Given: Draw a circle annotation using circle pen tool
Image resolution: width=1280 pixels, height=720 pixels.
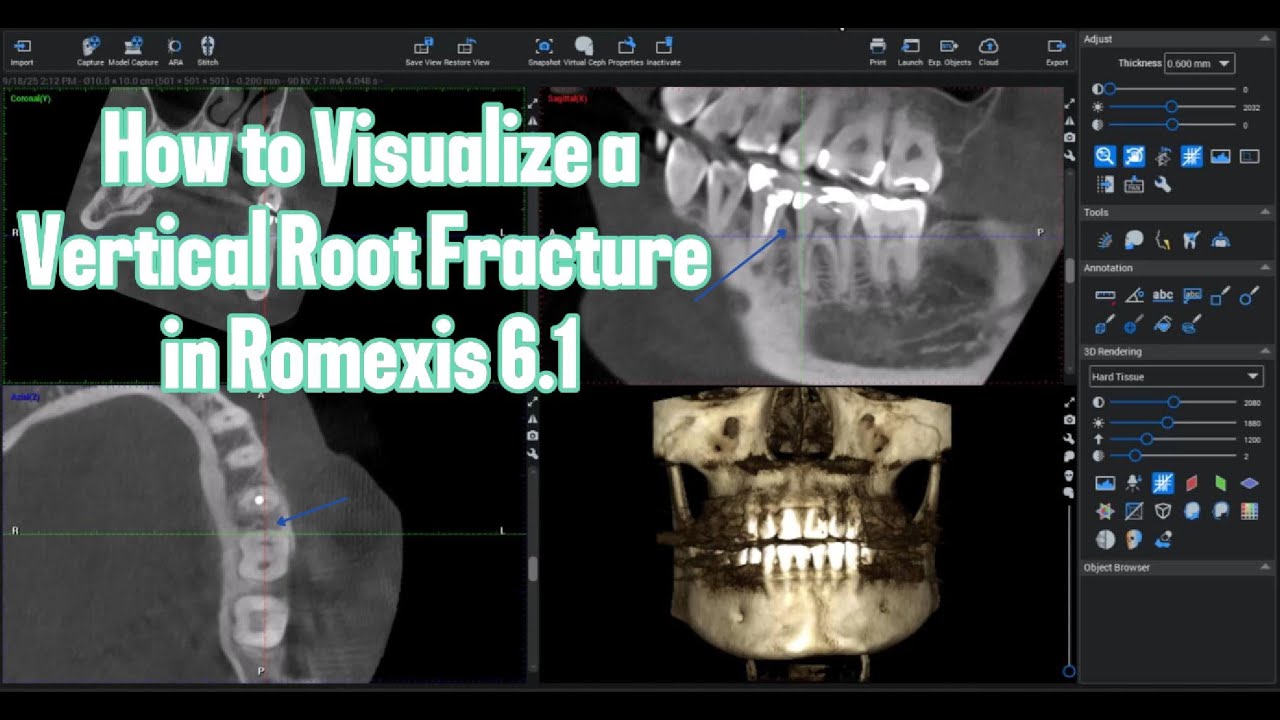Looking at the screenshot, I should pos(1249,296).
